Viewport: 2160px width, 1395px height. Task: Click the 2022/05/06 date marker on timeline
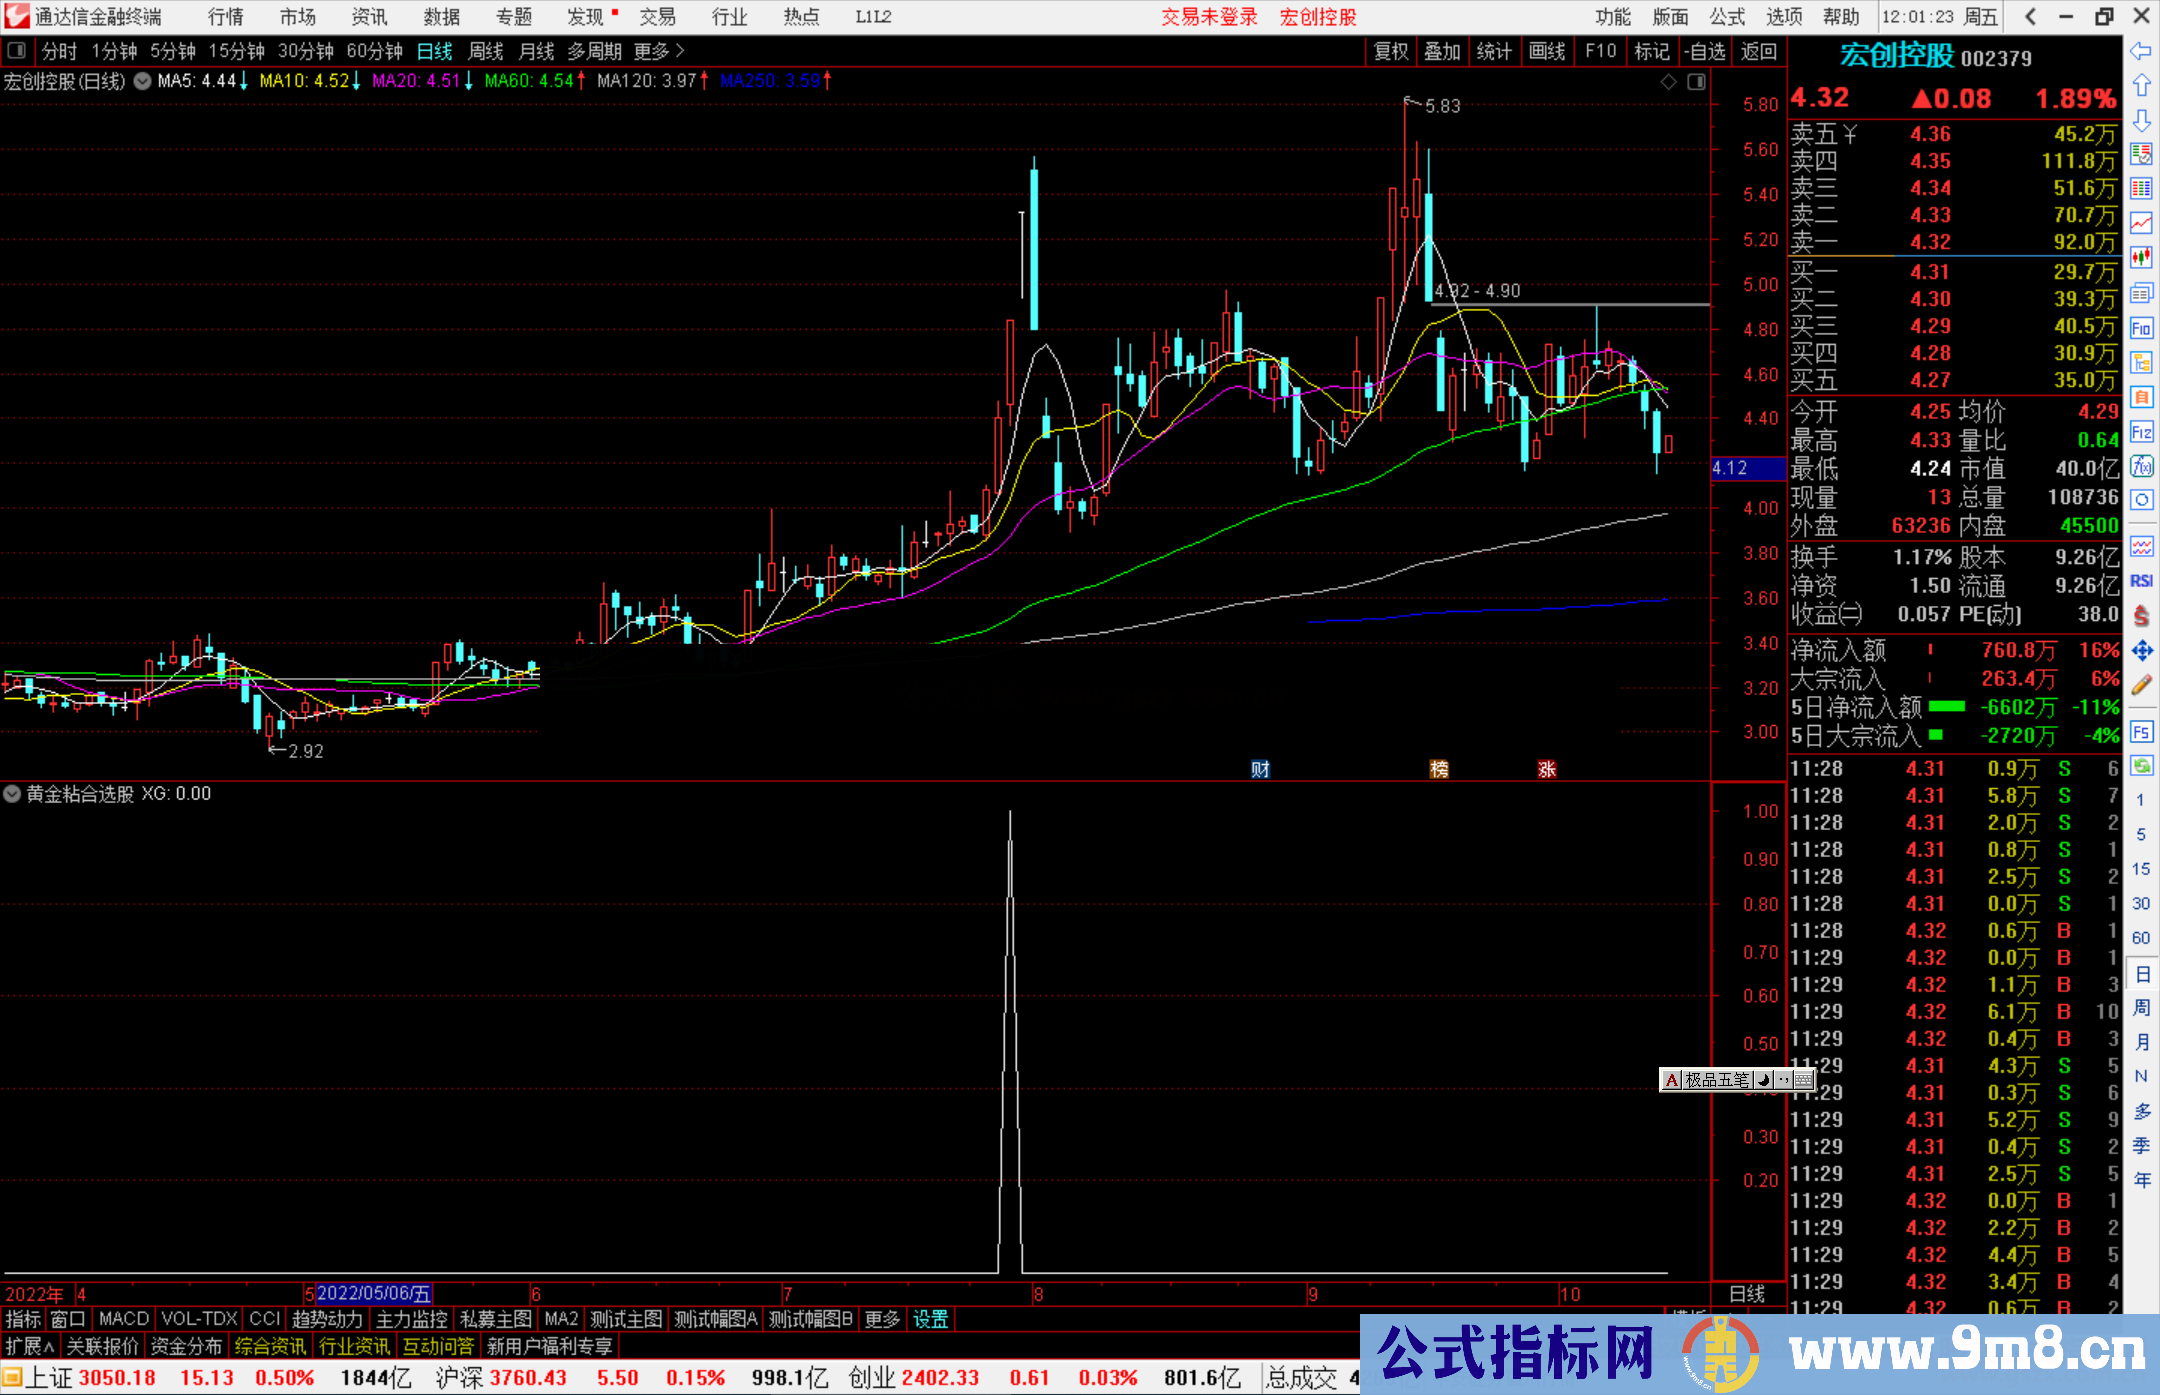(375, 1293)
